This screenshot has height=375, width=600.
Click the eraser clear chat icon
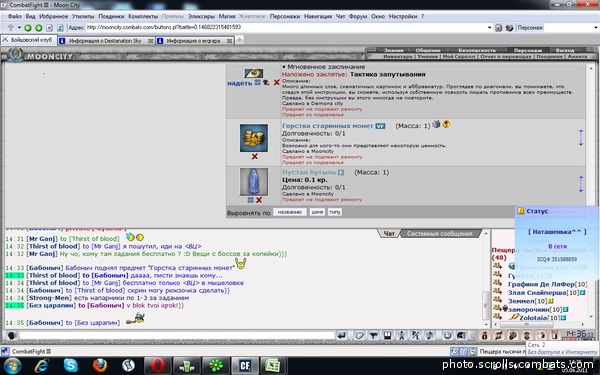(x=359, y=336)
